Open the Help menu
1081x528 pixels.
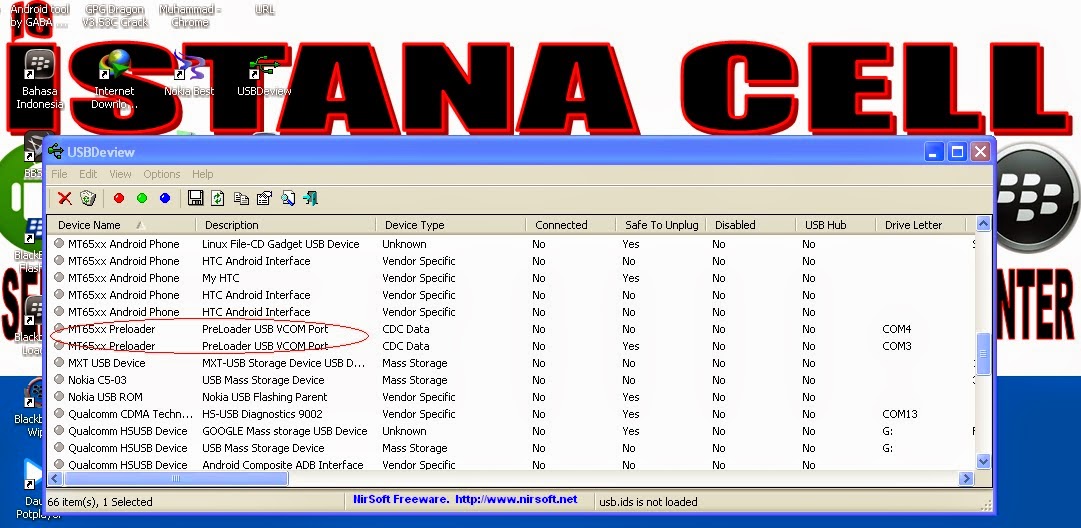coord(203,174)
